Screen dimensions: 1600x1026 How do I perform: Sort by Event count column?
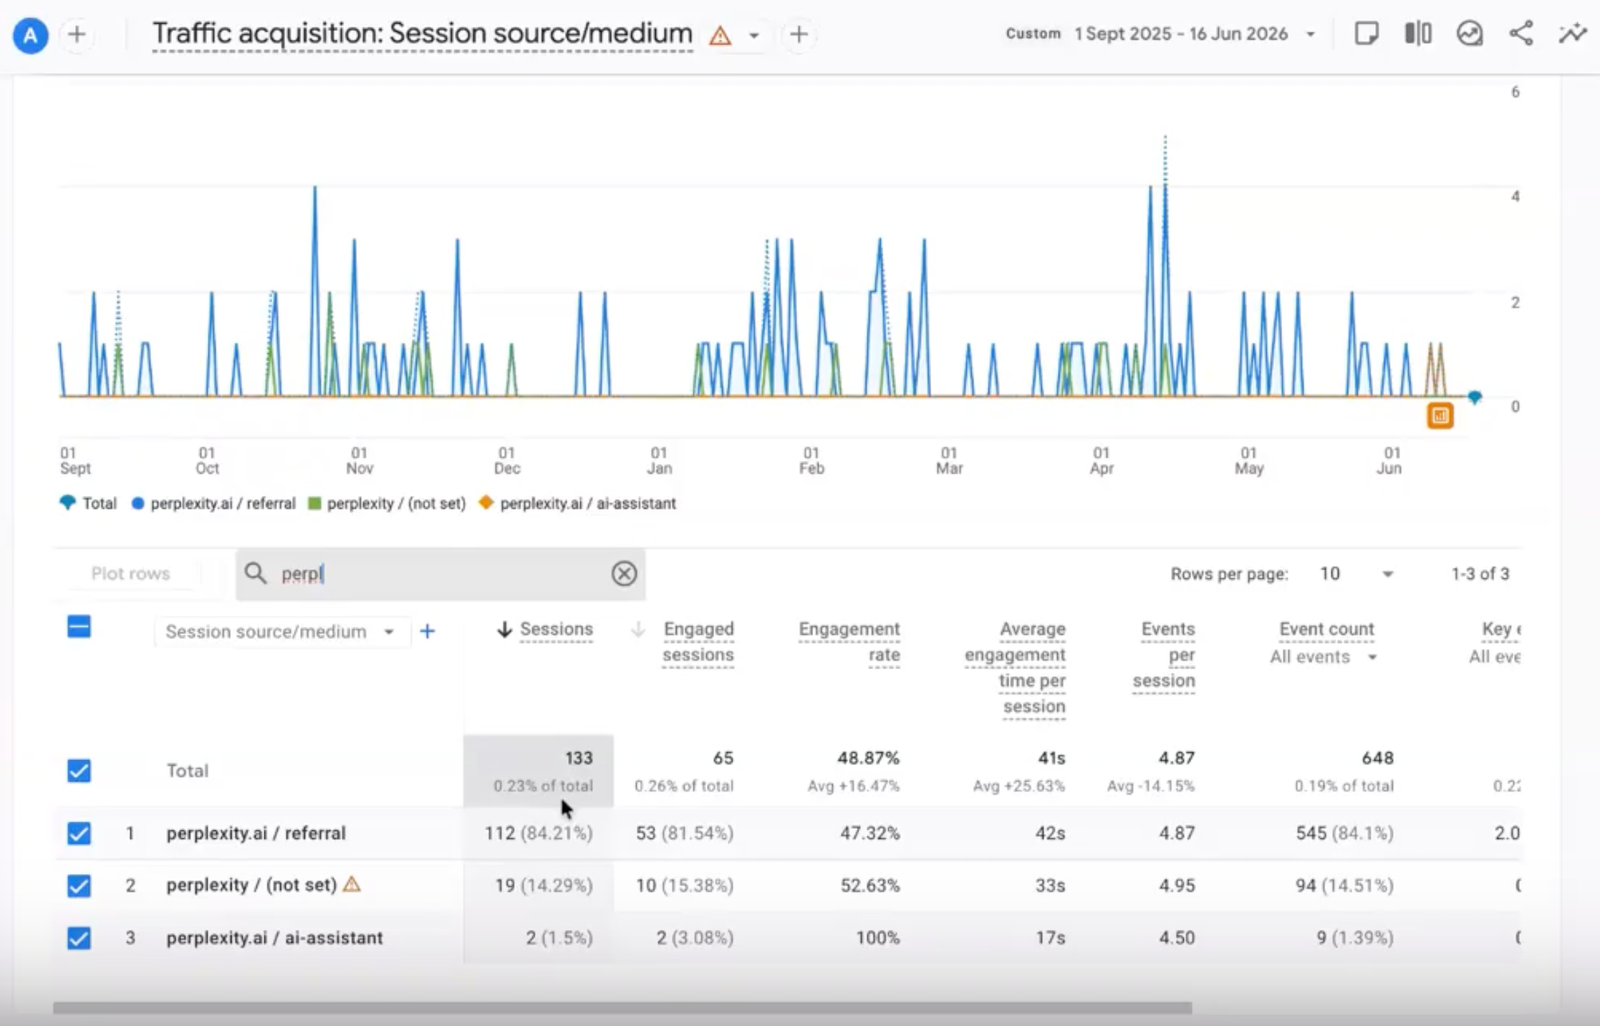click(1326, 629)
